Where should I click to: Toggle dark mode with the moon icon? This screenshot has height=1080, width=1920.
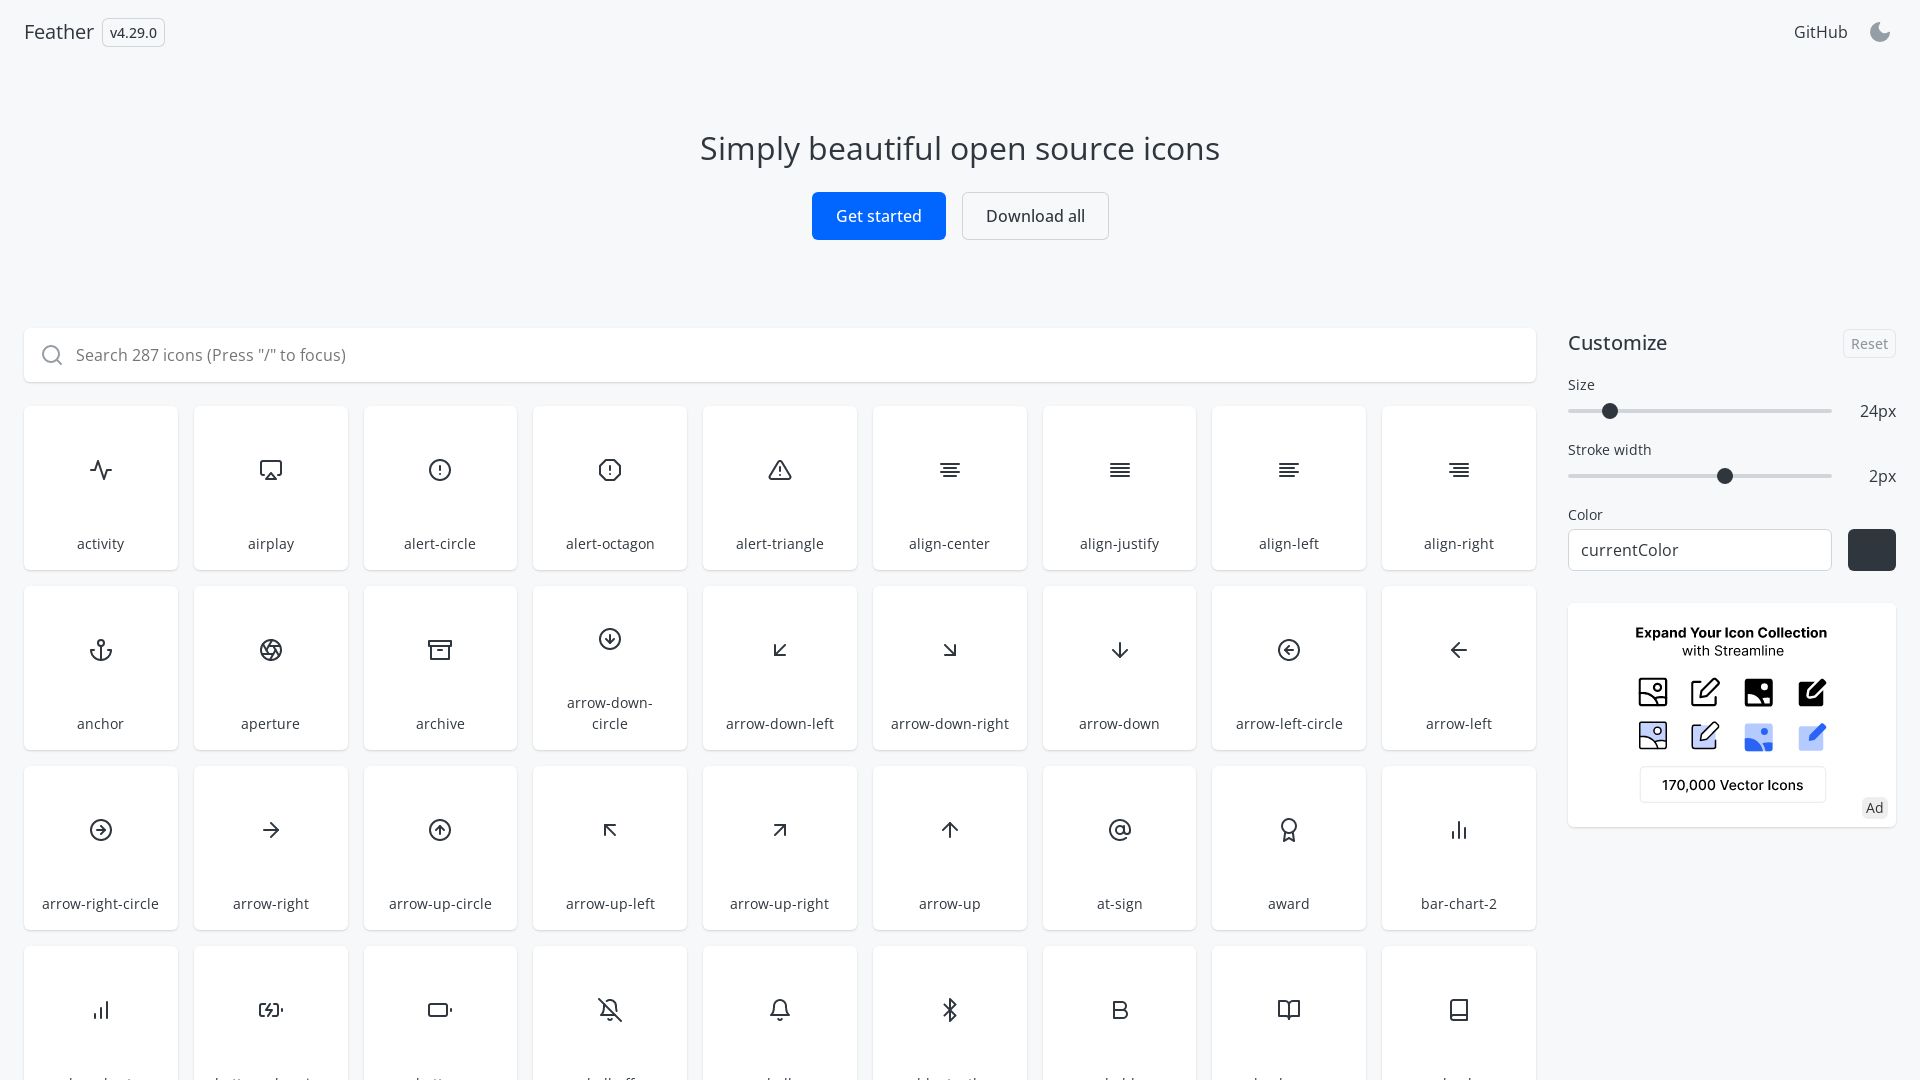pos(1881,32)
